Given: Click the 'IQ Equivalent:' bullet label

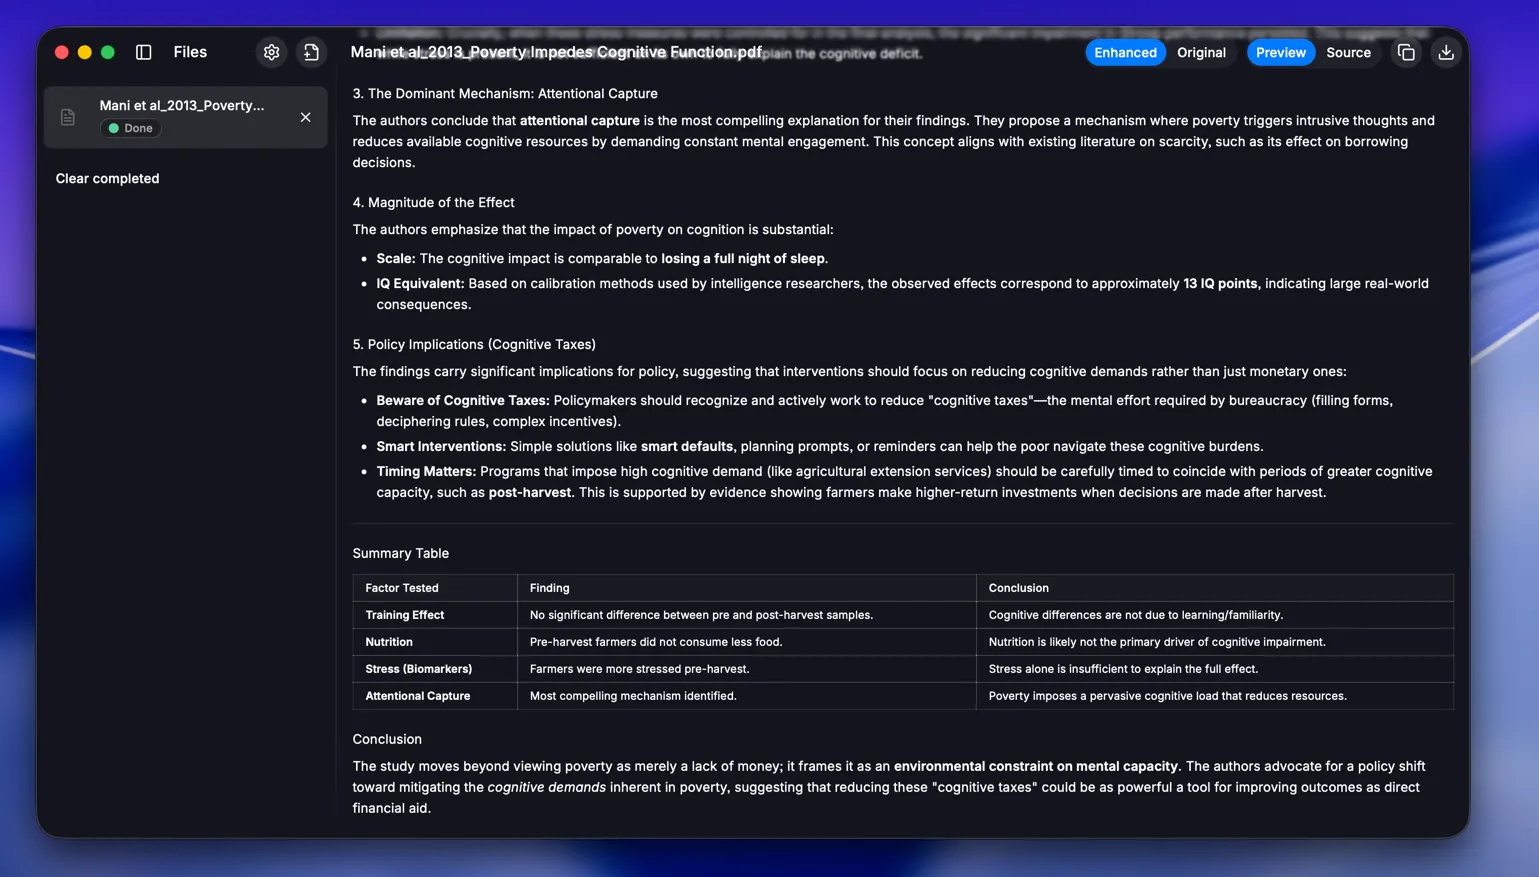Looking at the screenshot, I should (x=420, y=283).
